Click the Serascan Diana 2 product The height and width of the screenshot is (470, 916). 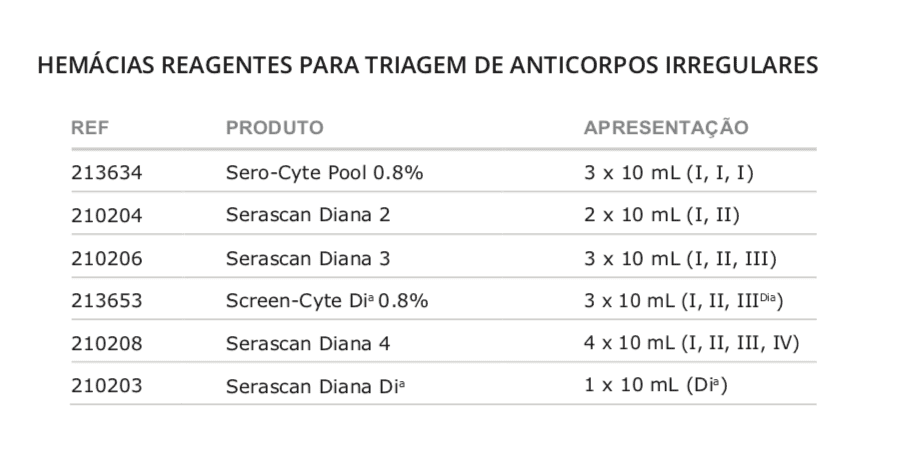click(308, 215)
